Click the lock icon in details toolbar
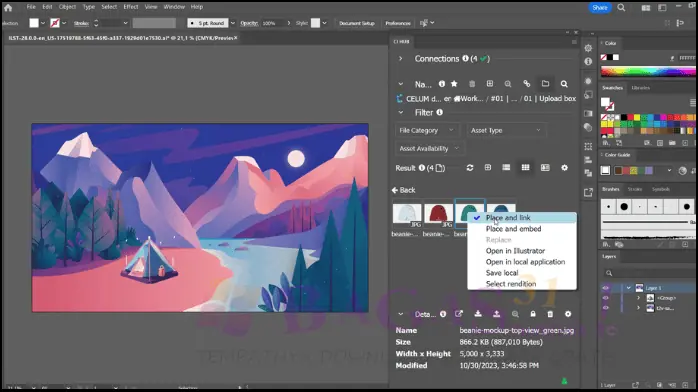 533,314
